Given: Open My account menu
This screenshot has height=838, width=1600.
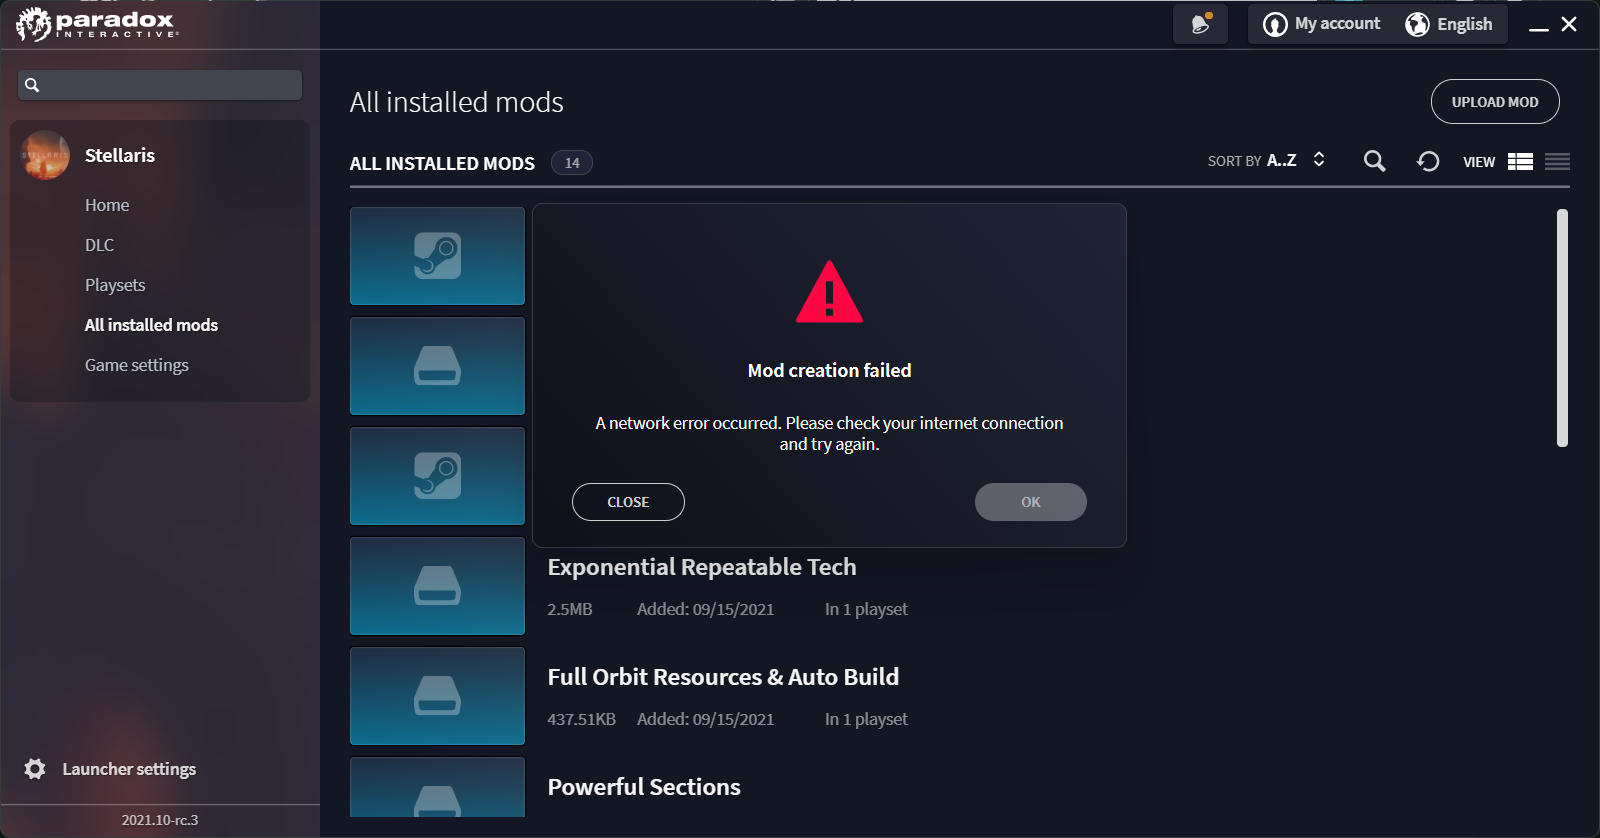Looking at the screenshot, I should [x=1321, y=24].
